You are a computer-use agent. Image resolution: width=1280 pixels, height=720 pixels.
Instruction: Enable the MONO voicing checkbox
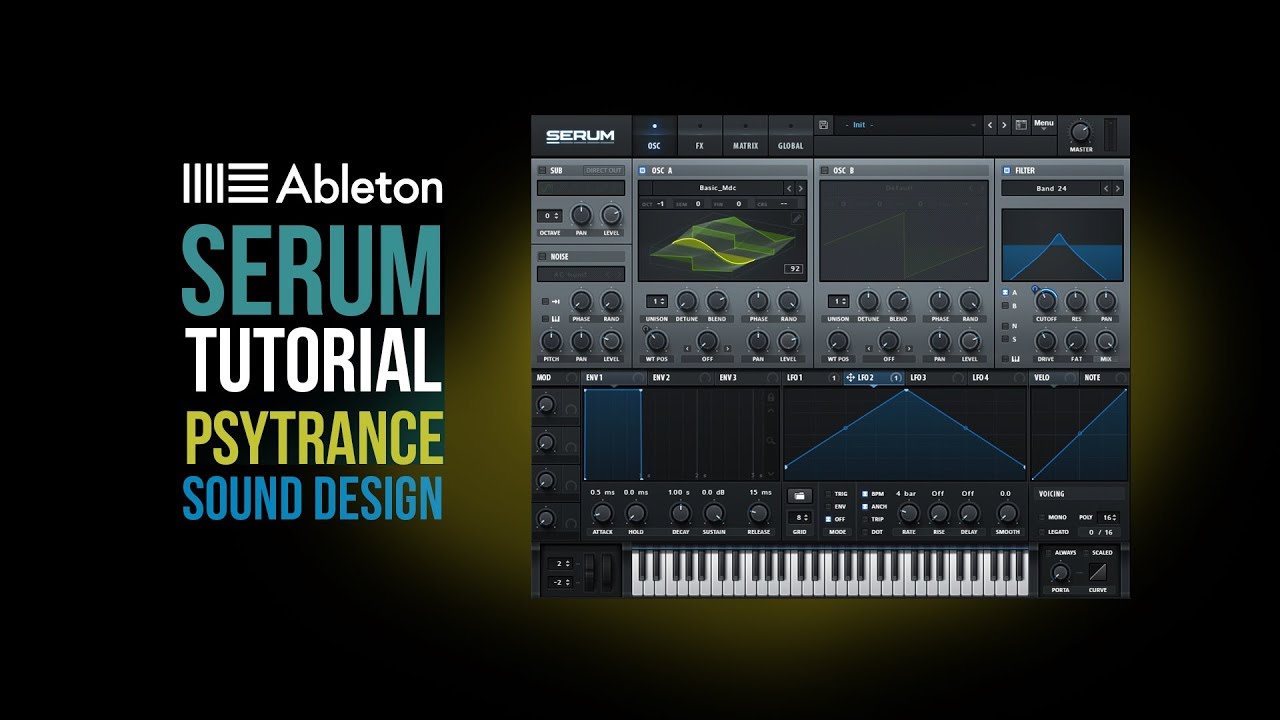(x=1041, y=517)
